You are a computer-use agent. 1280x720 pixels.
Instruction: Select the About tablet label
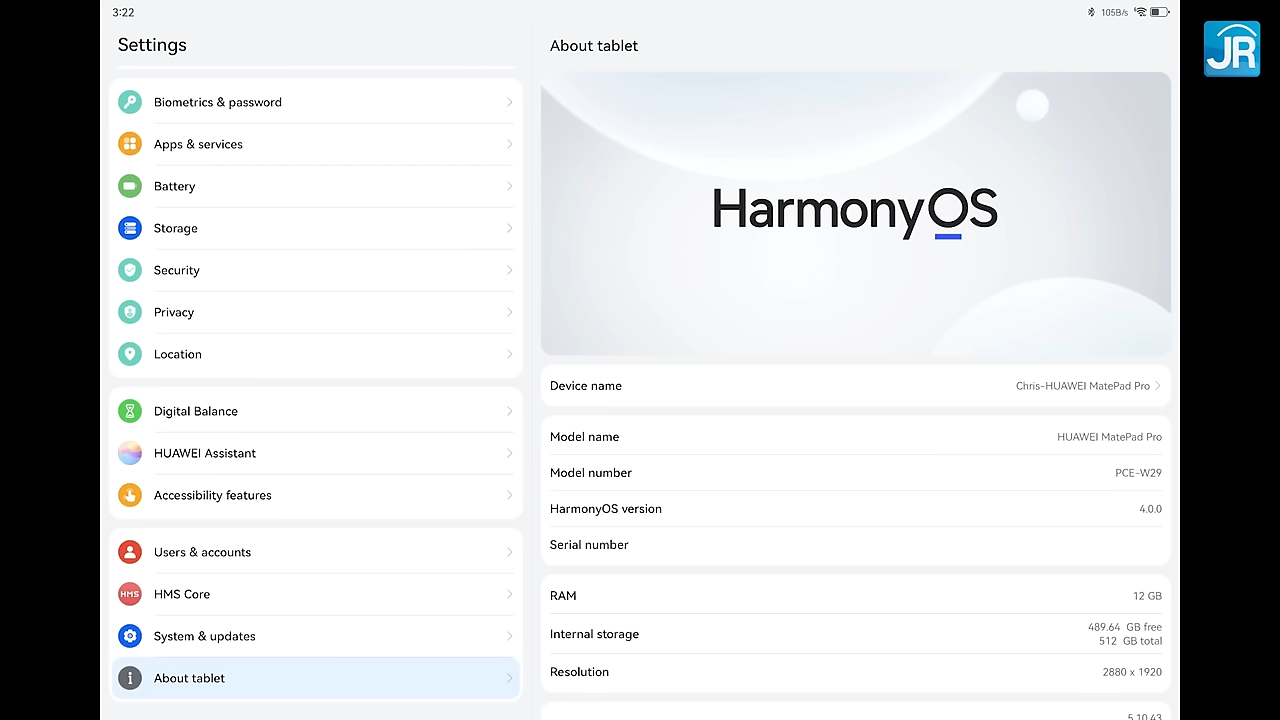pyautogui.click(x=189, y=678)
